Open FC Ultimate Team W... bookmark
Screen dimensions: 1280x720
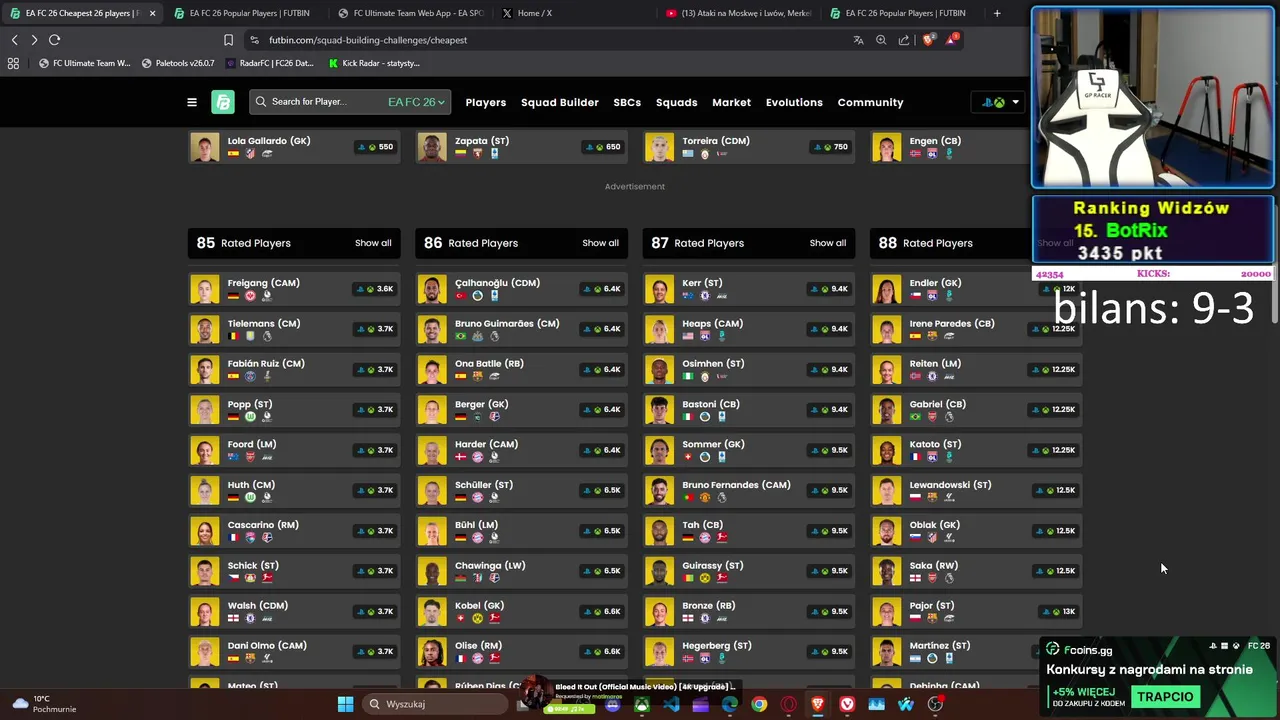pyautogui.click(x=85, y=63)
